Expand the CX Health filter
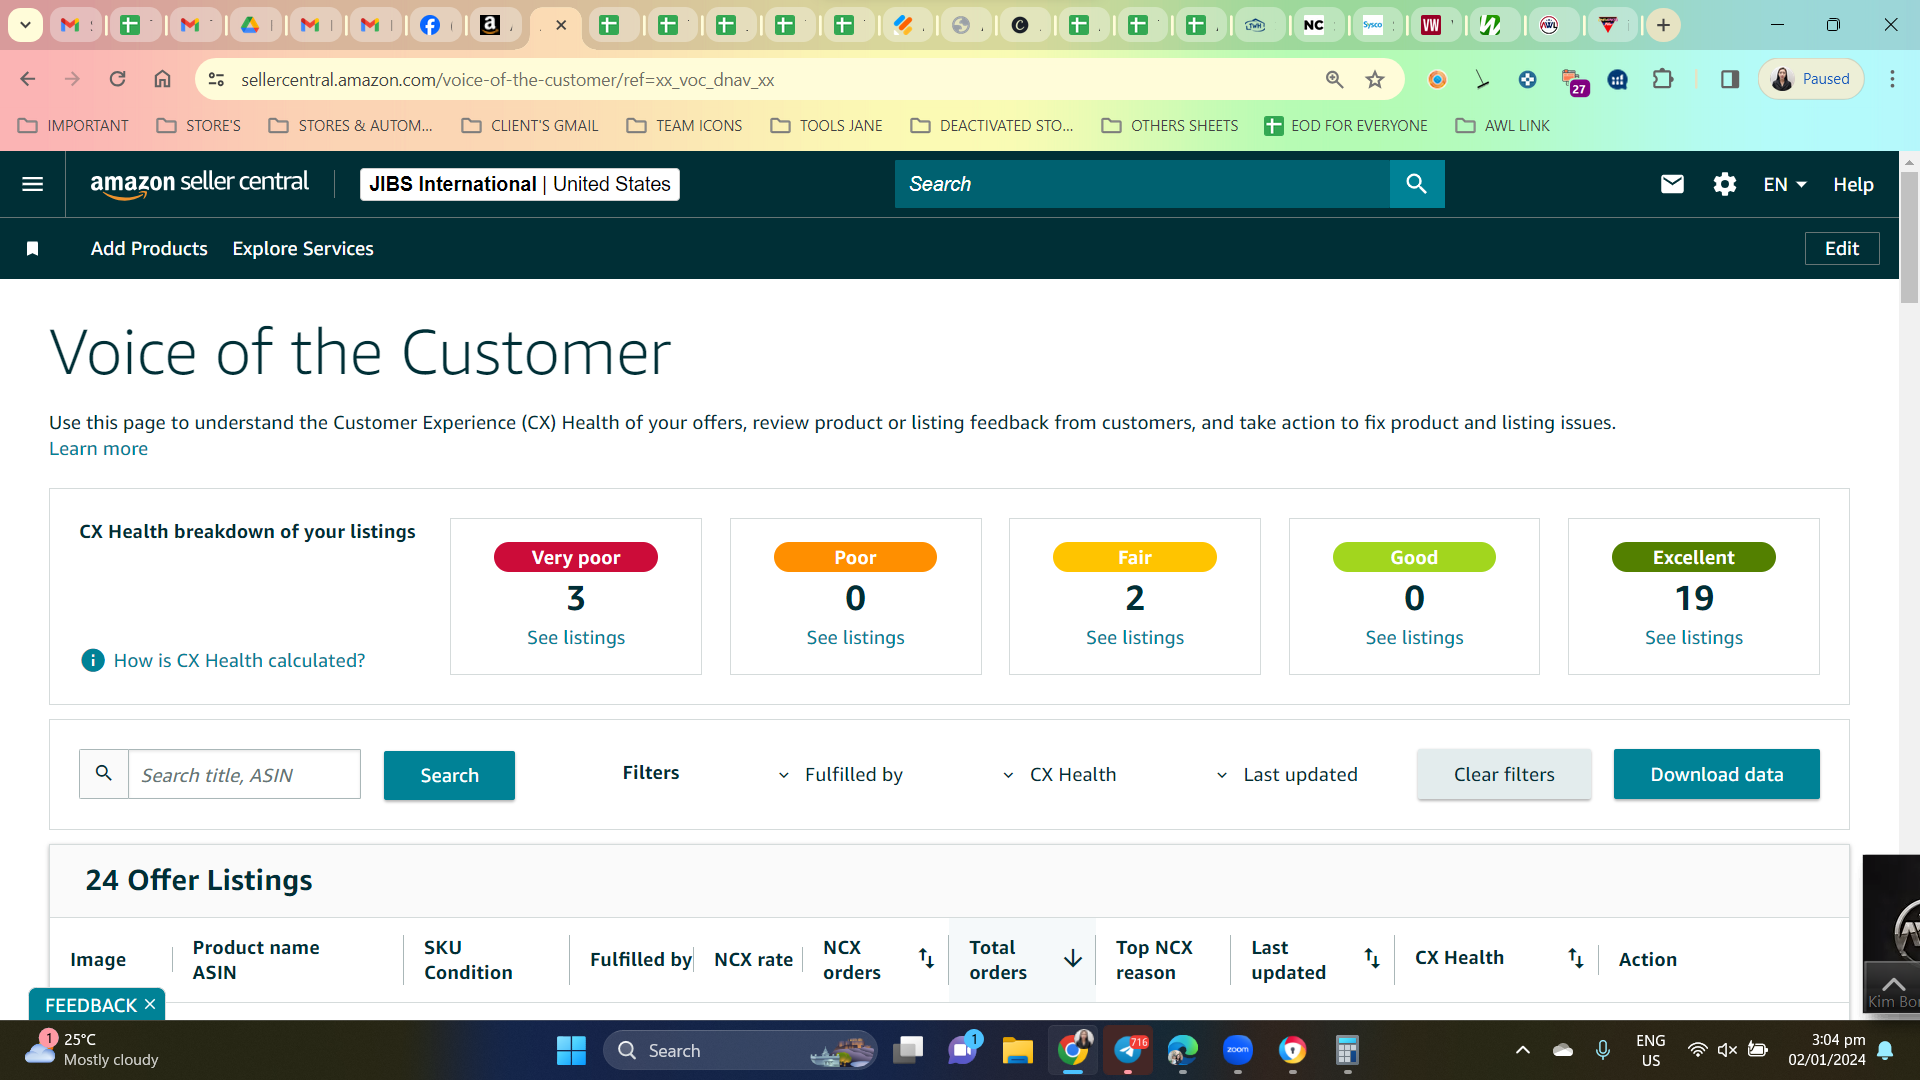Screen dimensions: 1920x1080 1059,775
